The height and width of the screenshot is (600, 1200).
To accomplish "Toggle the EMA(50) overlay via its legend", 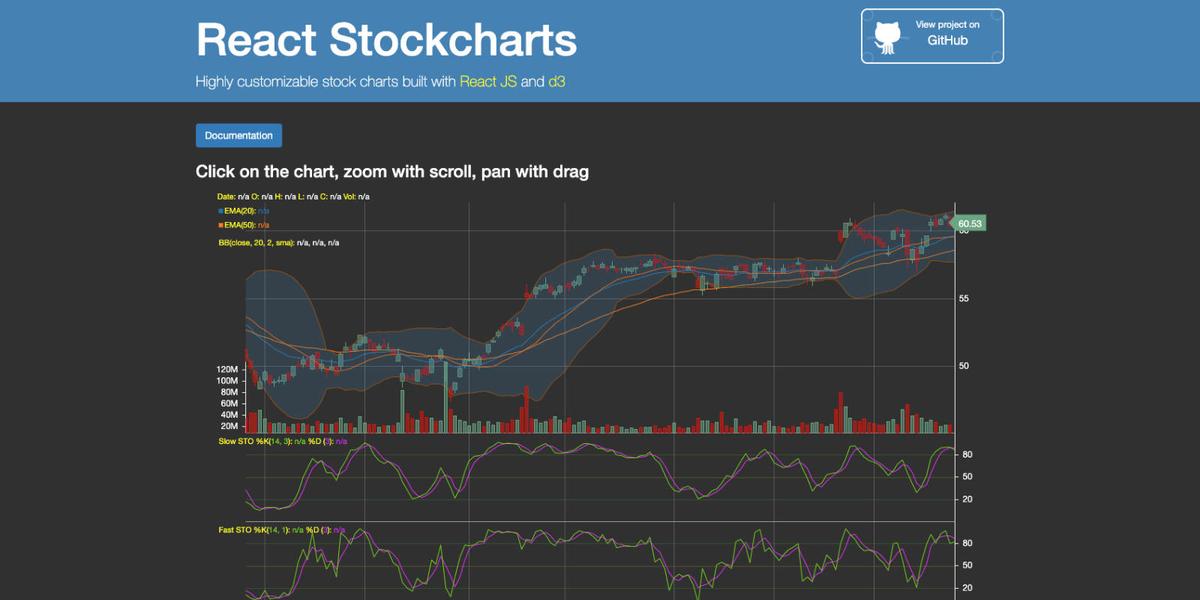I will (240, 226).
